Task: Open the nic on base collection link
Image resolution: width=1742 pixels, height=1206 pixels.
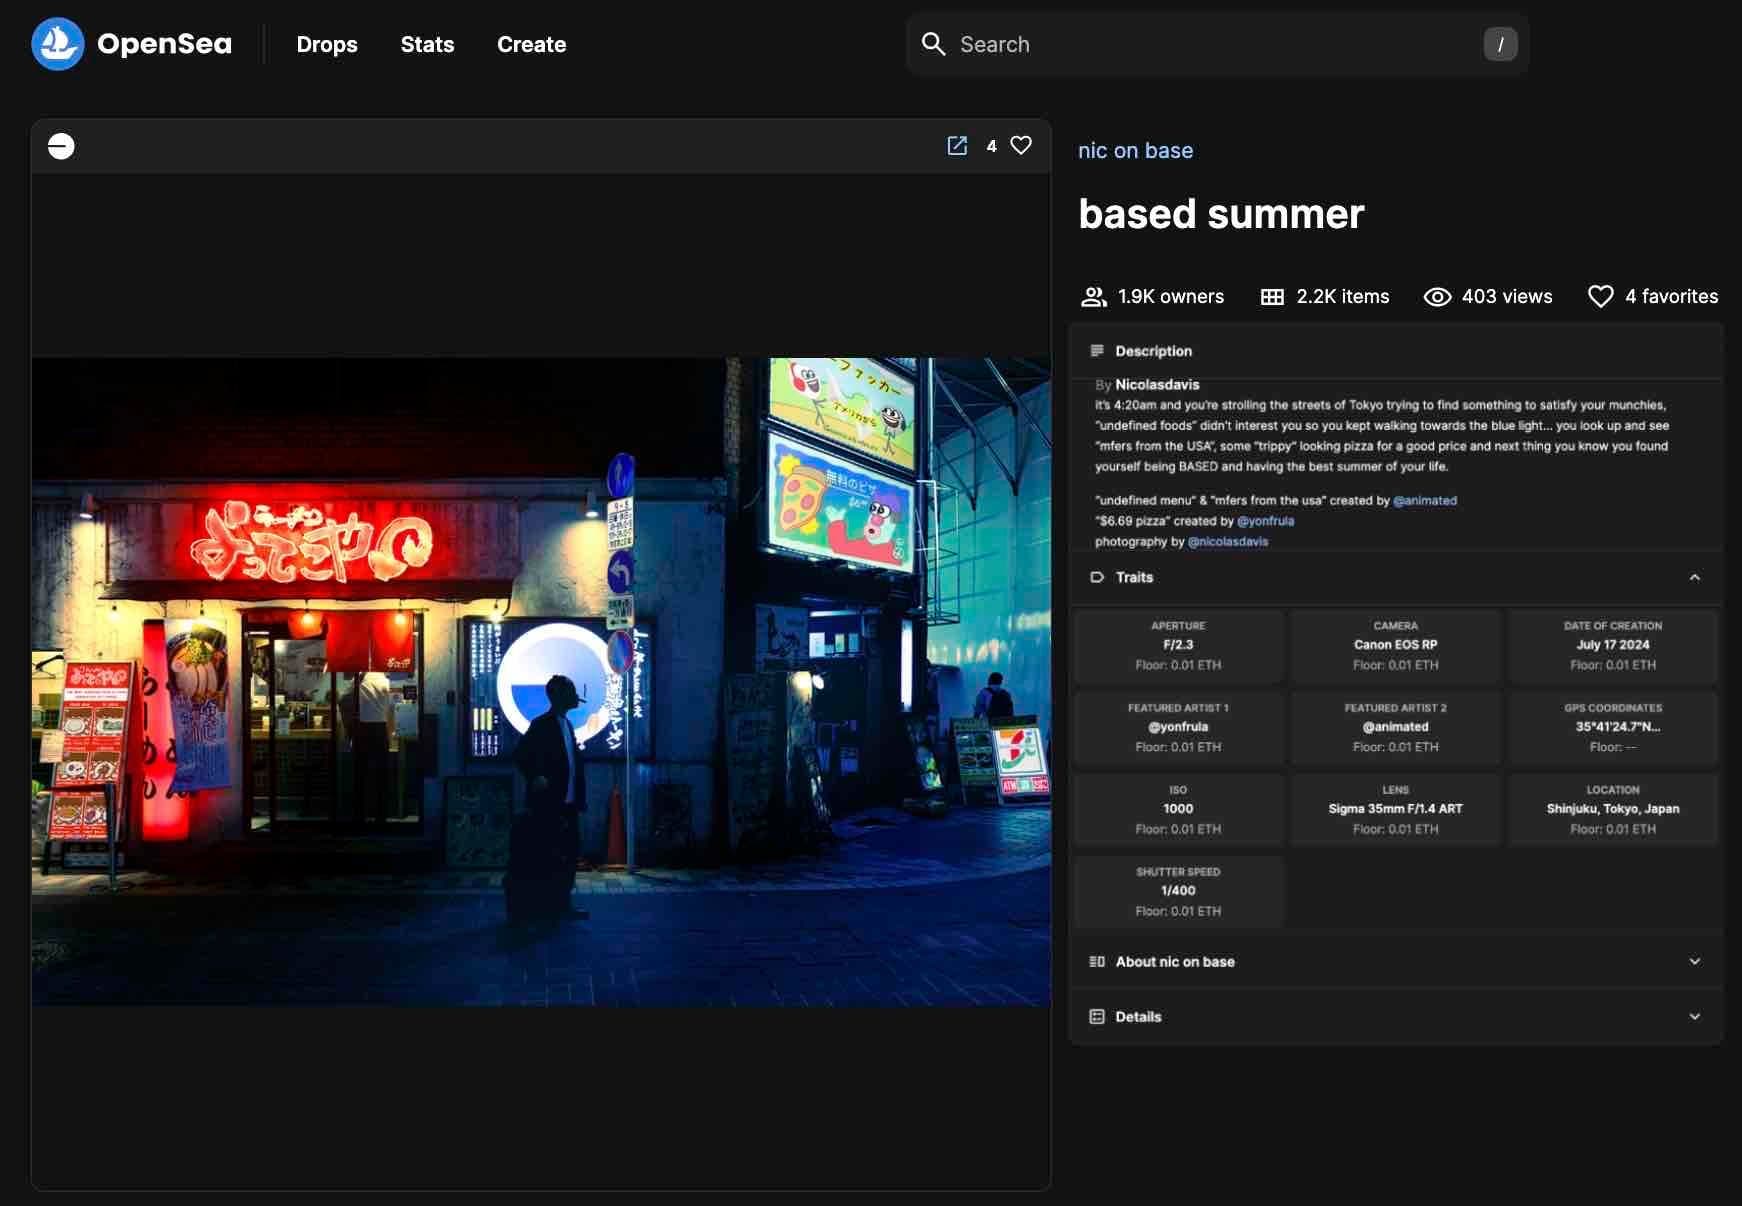Action: coord(1136,150)
